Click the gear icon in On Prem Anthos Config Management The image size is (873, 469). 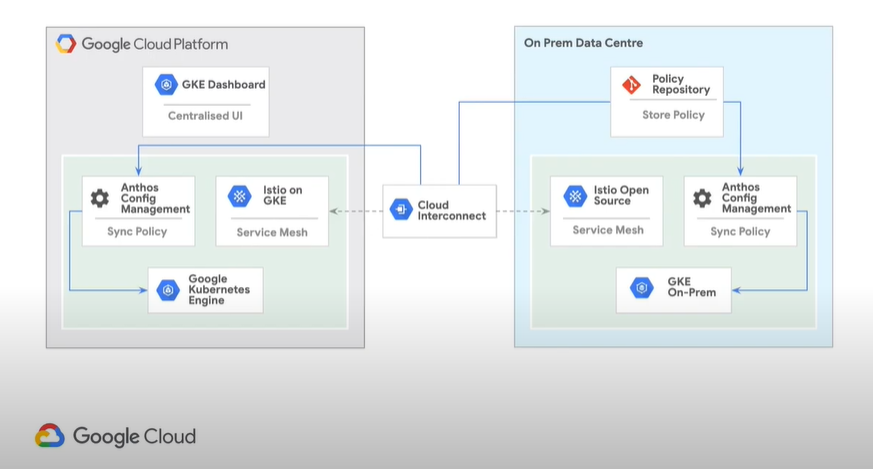coord(702,198)
